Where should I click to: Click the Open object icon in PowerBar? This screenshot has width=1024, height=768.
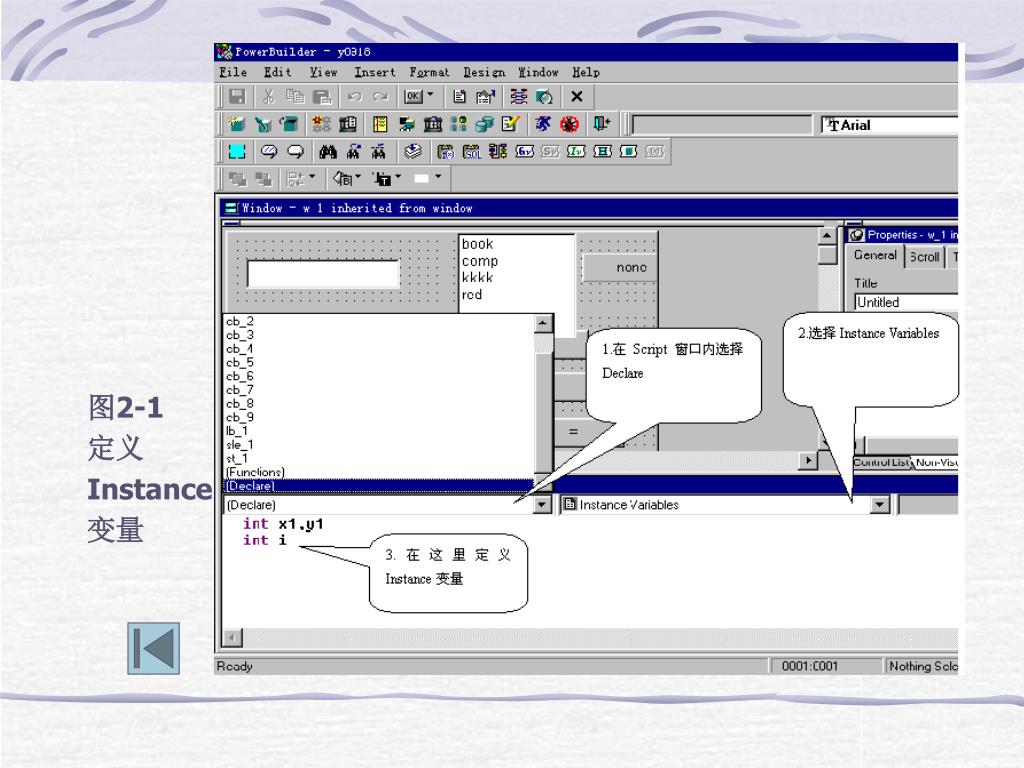289,123
